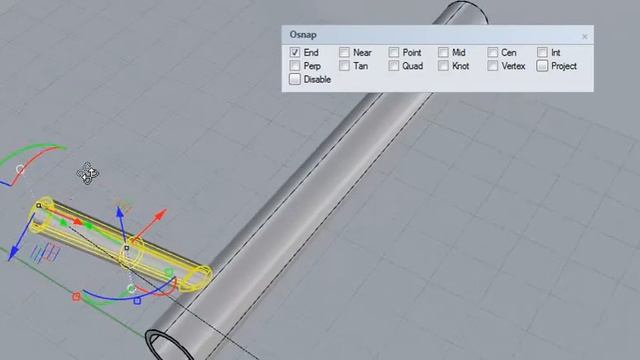Enable the Near osnap checkbox
This screenshot has height=360, width=640.
[x=344, y=52]
